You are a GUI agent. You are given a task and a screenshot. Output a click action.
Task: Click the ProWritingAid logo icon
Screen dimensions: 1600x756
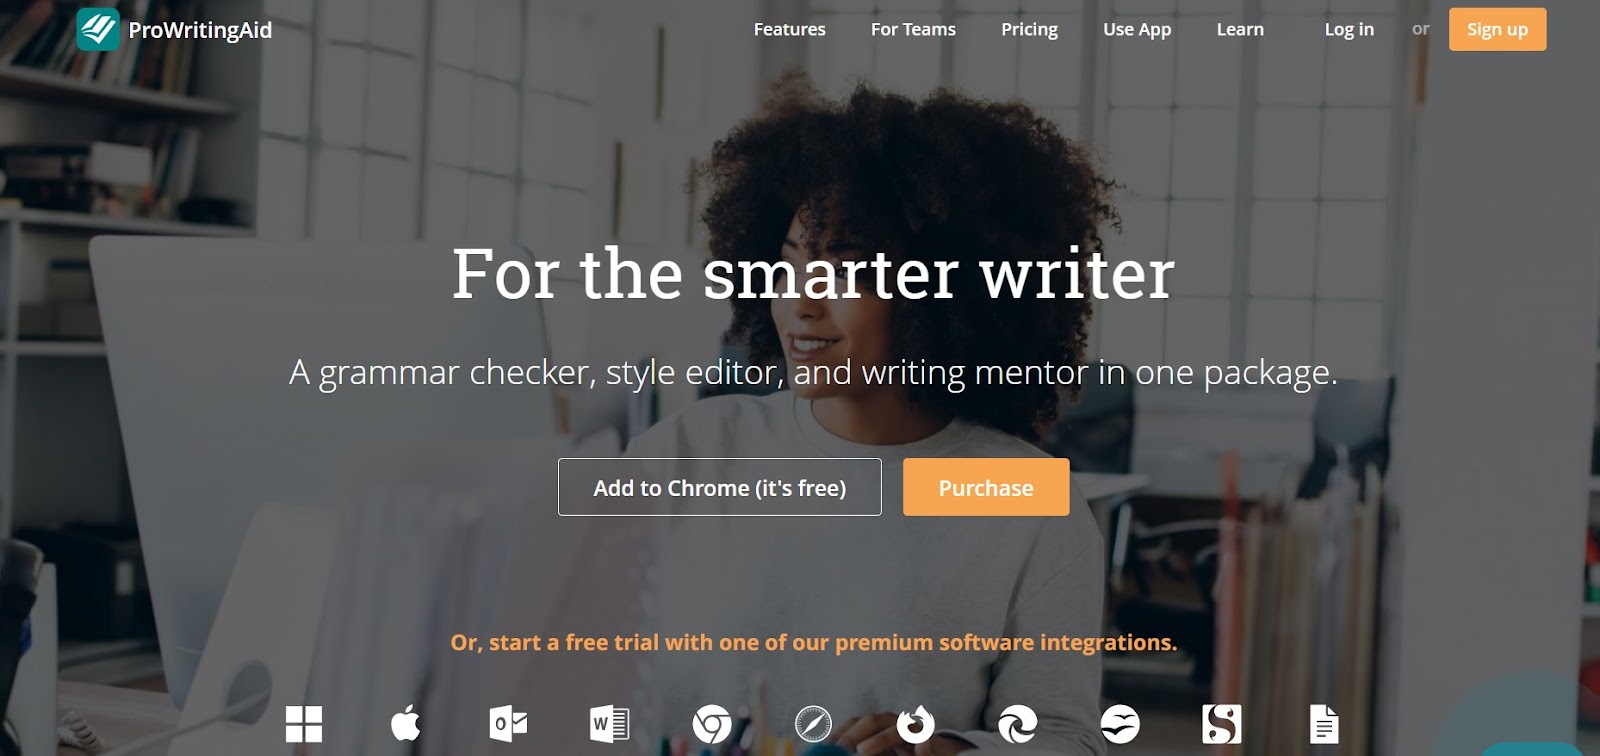point(98,29)
